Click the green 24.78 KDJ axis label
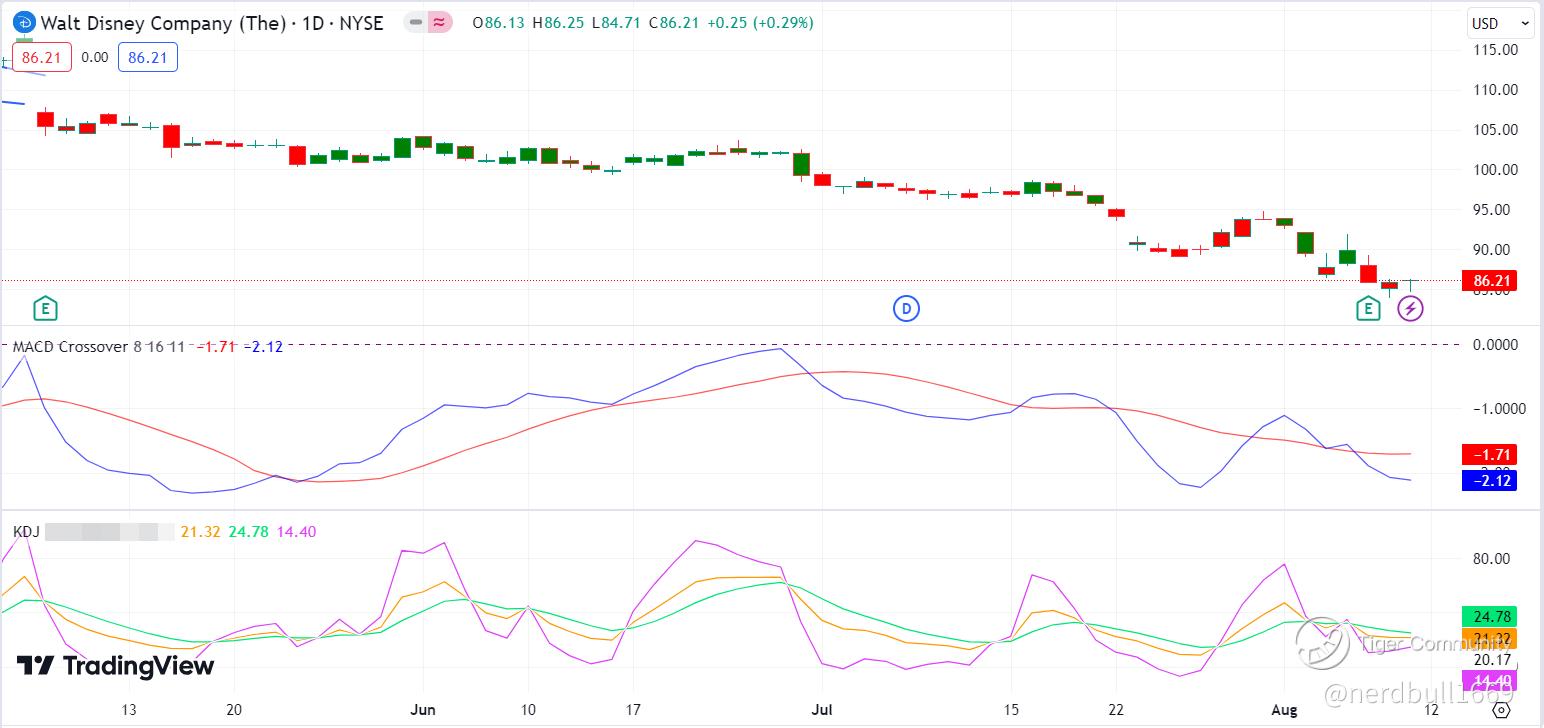 point(1489,616)
